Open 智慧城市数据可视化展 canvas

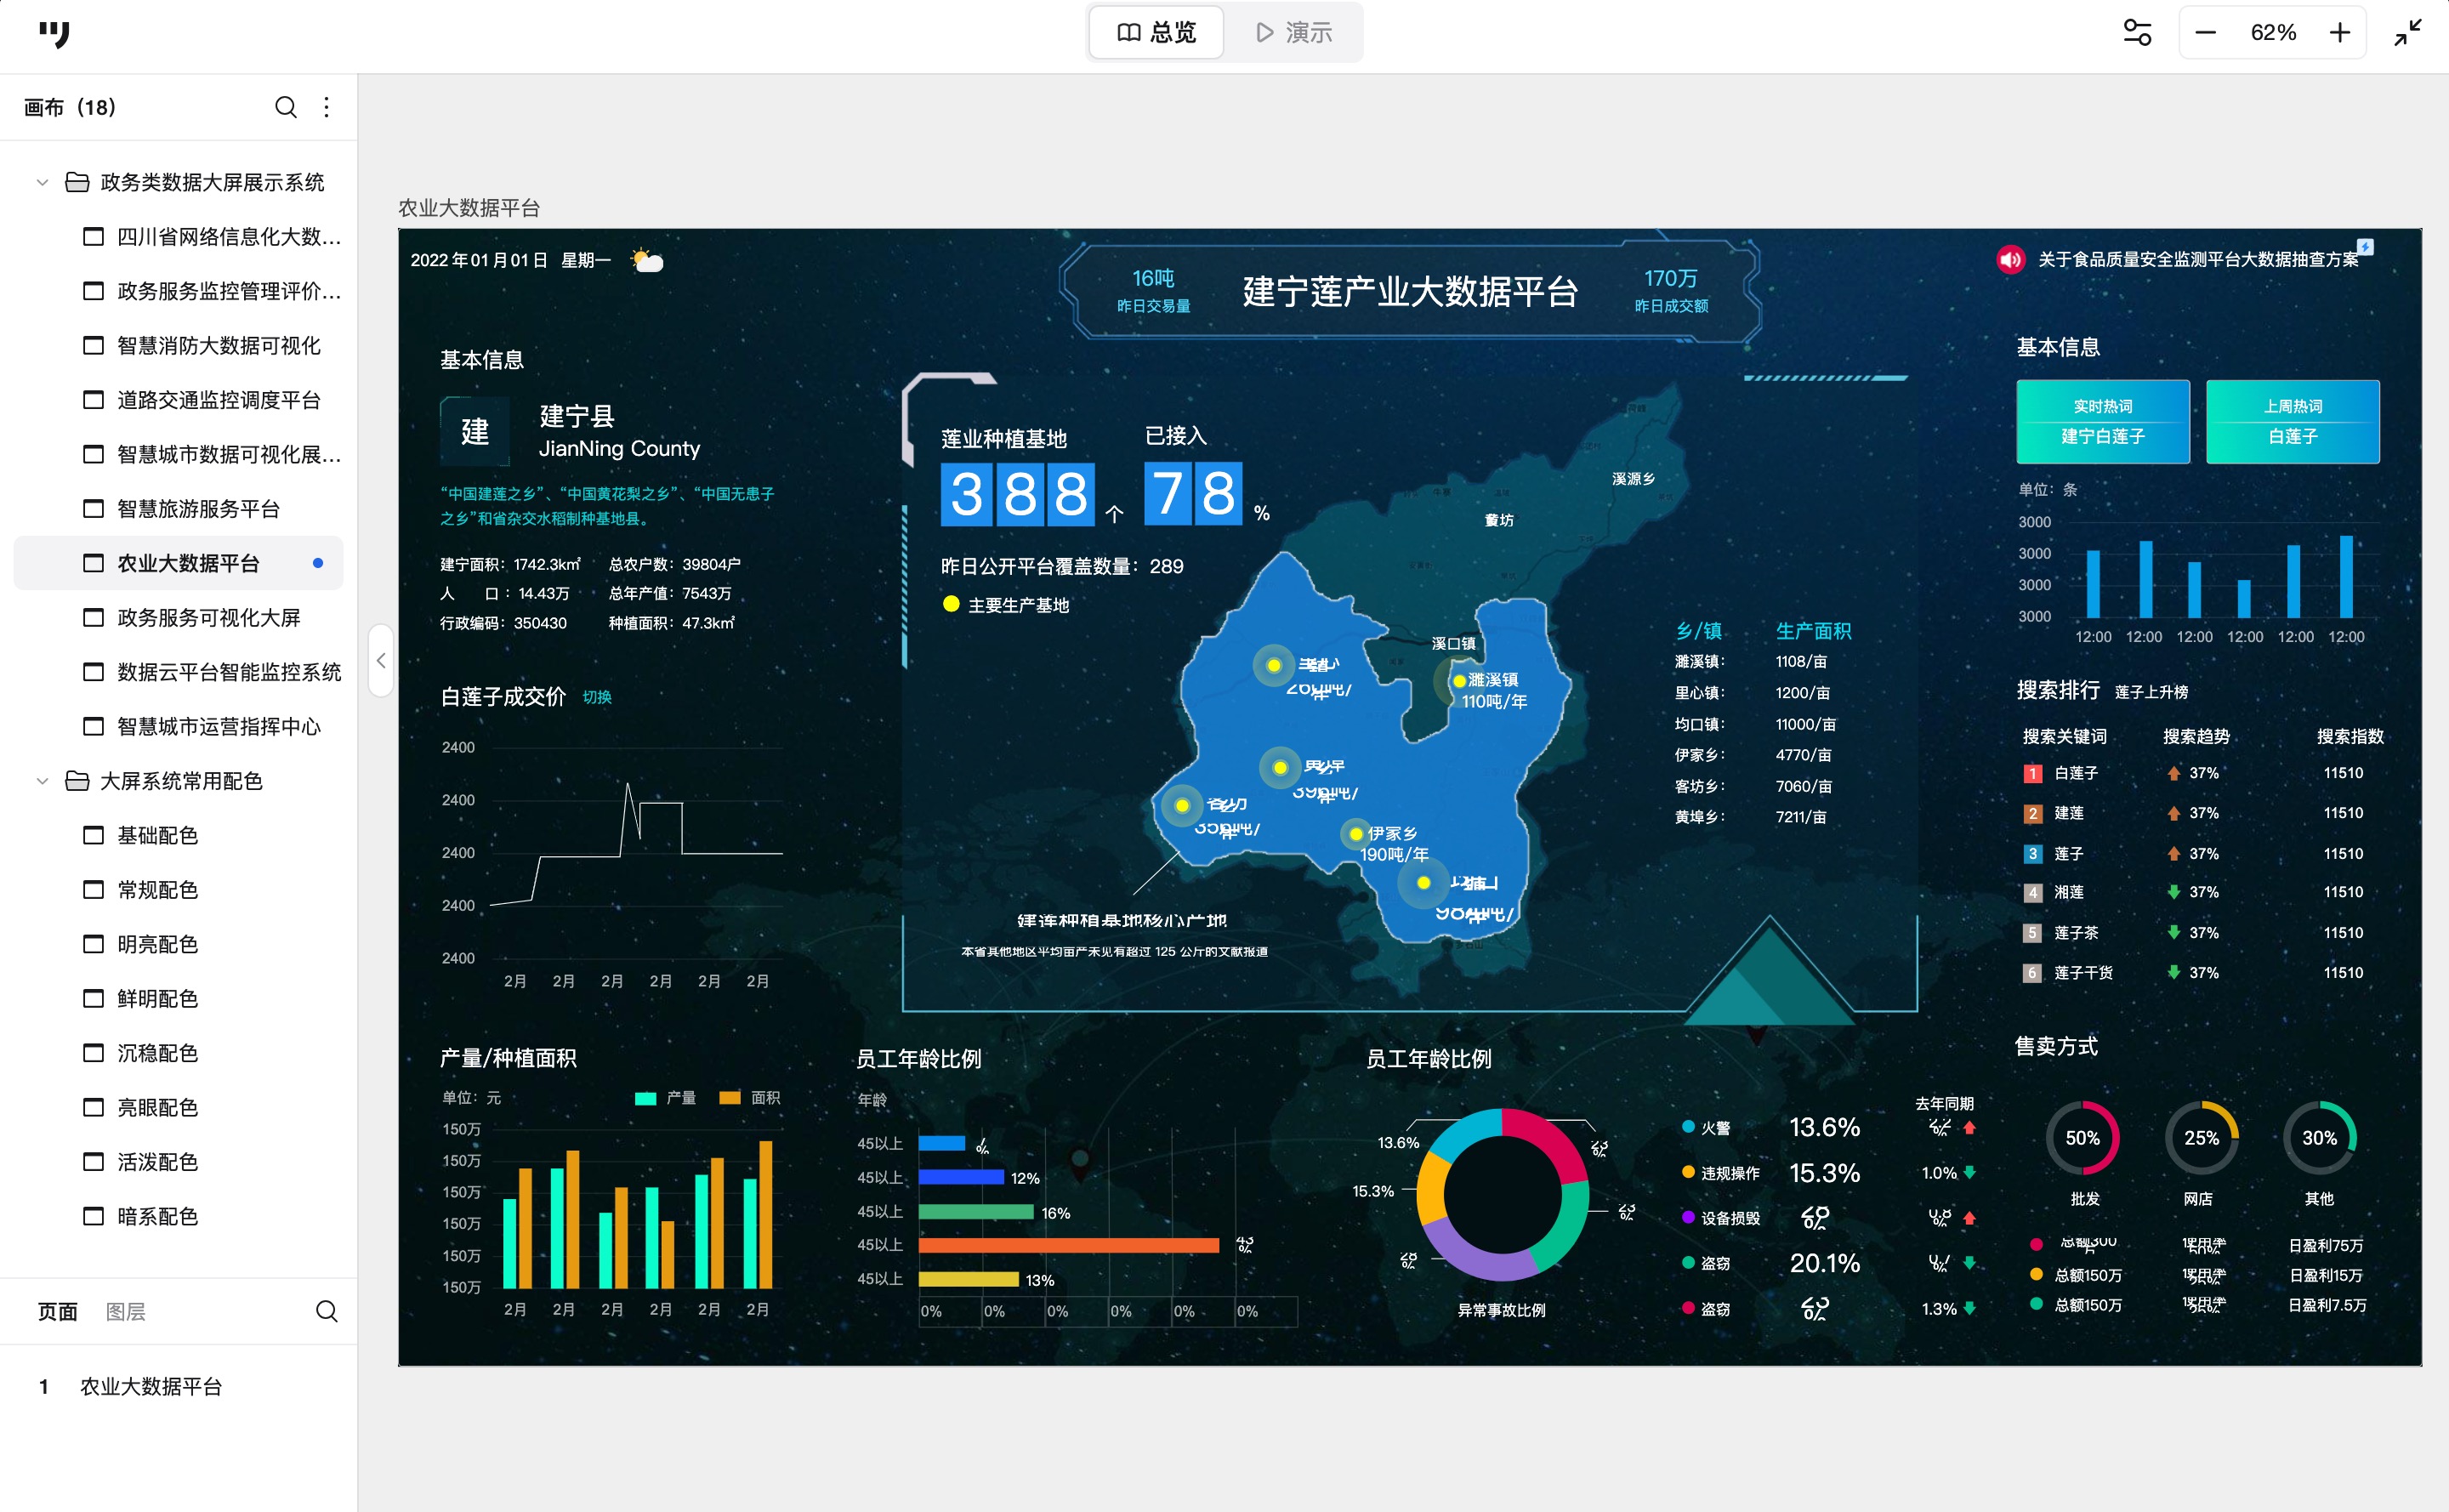178,455
